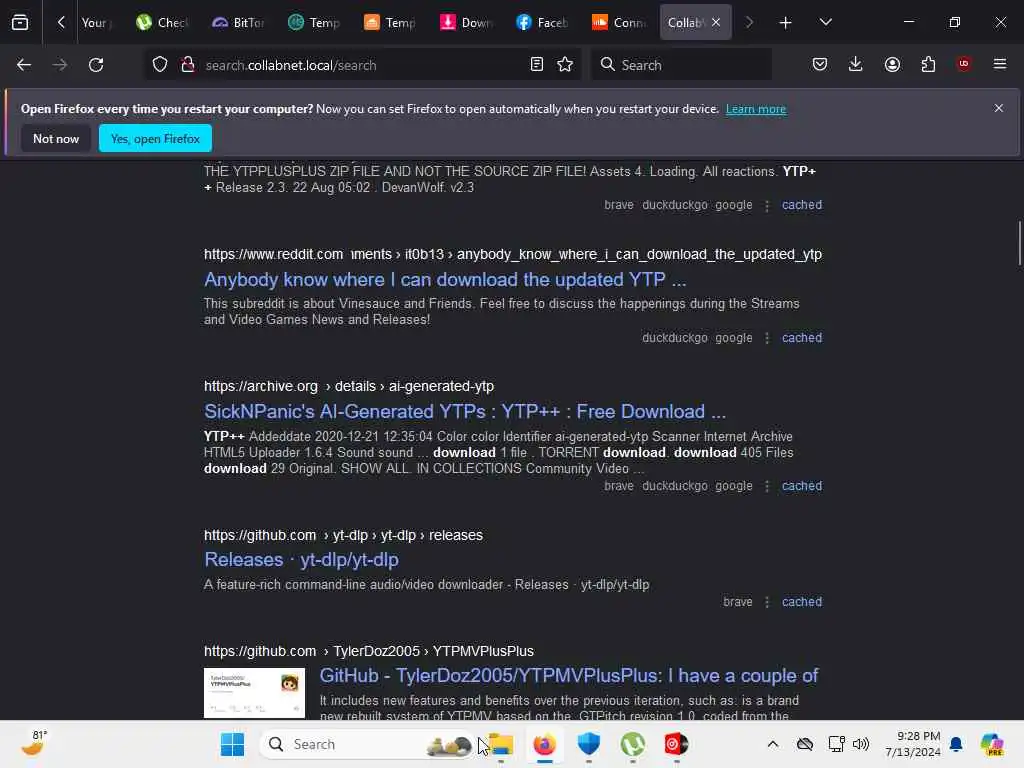
Task: Show hidden system tray icons
Action: (773, 744)
